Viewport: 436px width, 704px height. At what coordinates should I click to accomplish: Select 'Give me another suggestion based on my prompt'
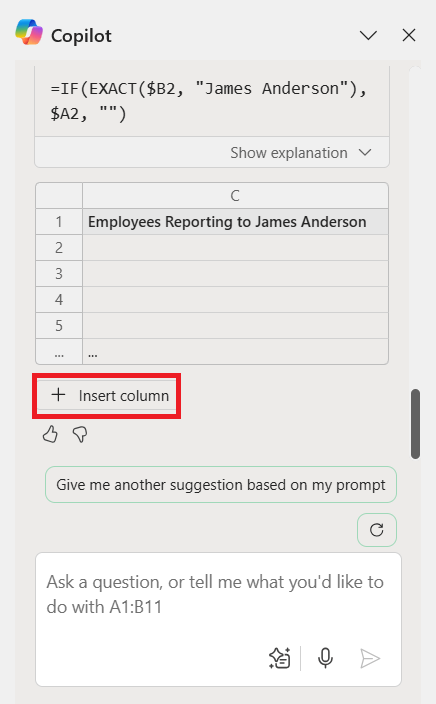pyautogui.click(x=220, y=484)
